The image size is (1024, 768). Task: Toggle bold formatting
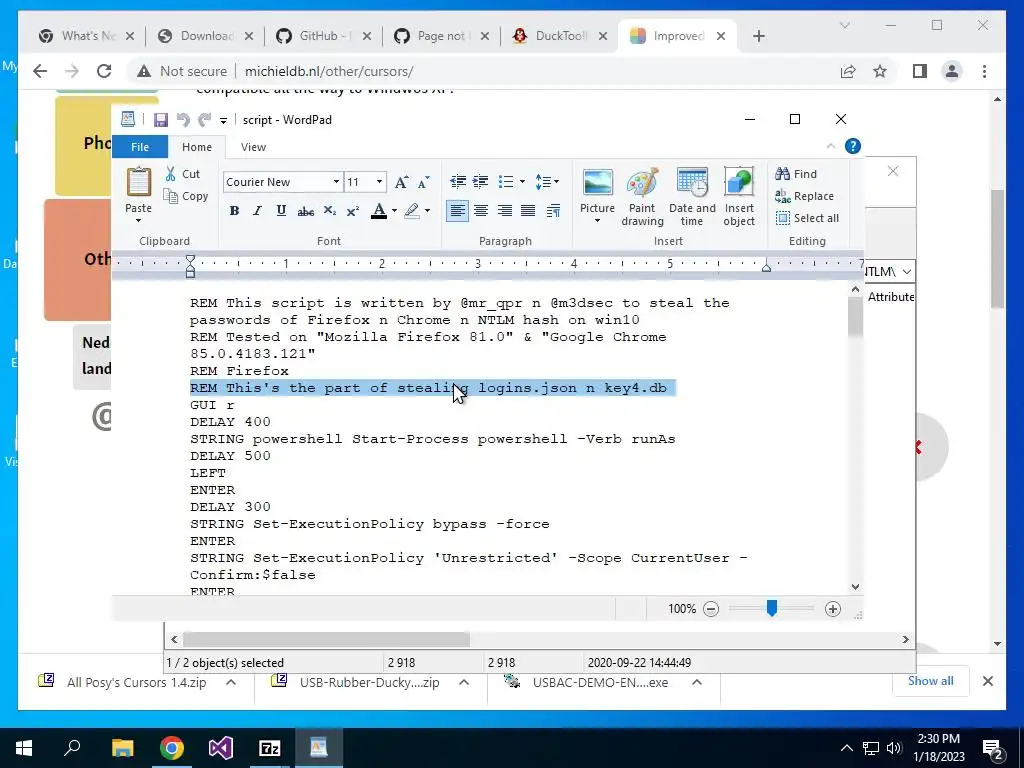pos(234,210)
